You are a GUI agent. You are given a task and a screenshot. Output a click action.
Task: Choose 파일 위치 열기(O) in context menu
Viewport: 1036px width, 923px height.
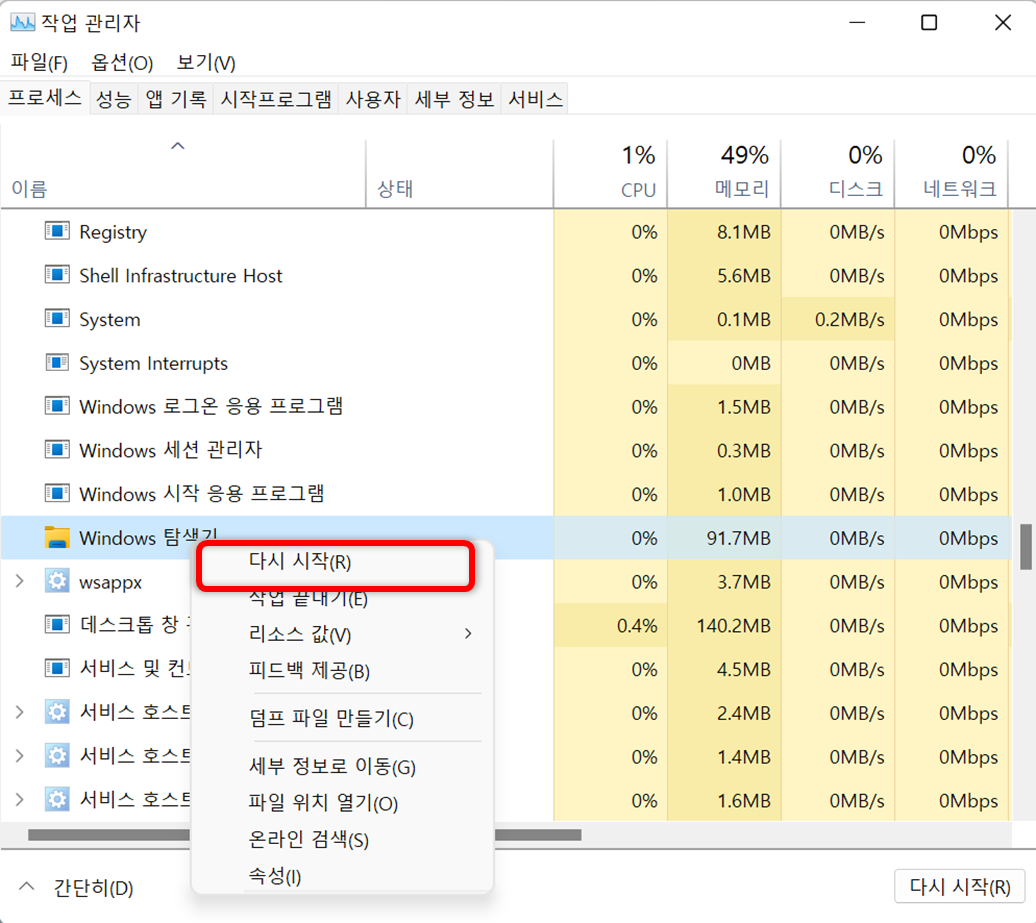click(342, 803)
